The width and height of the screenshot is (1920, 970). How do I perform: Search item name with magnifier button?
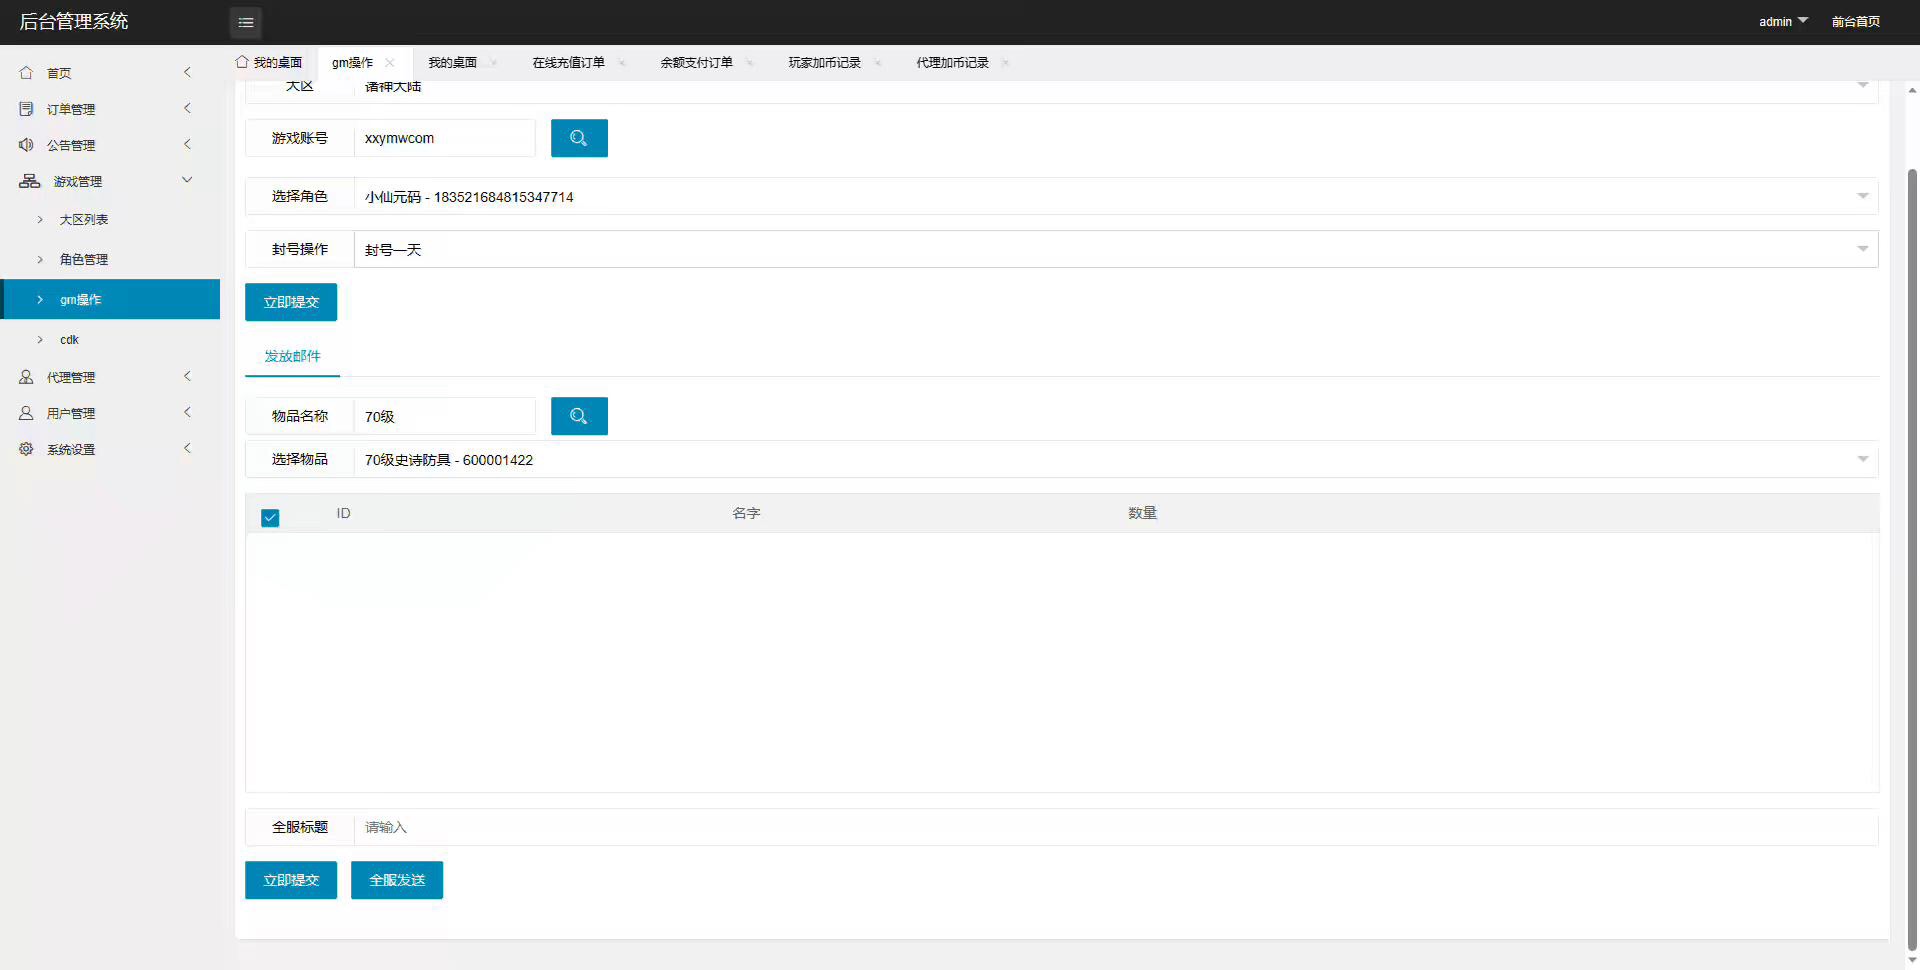coord(579,416)
